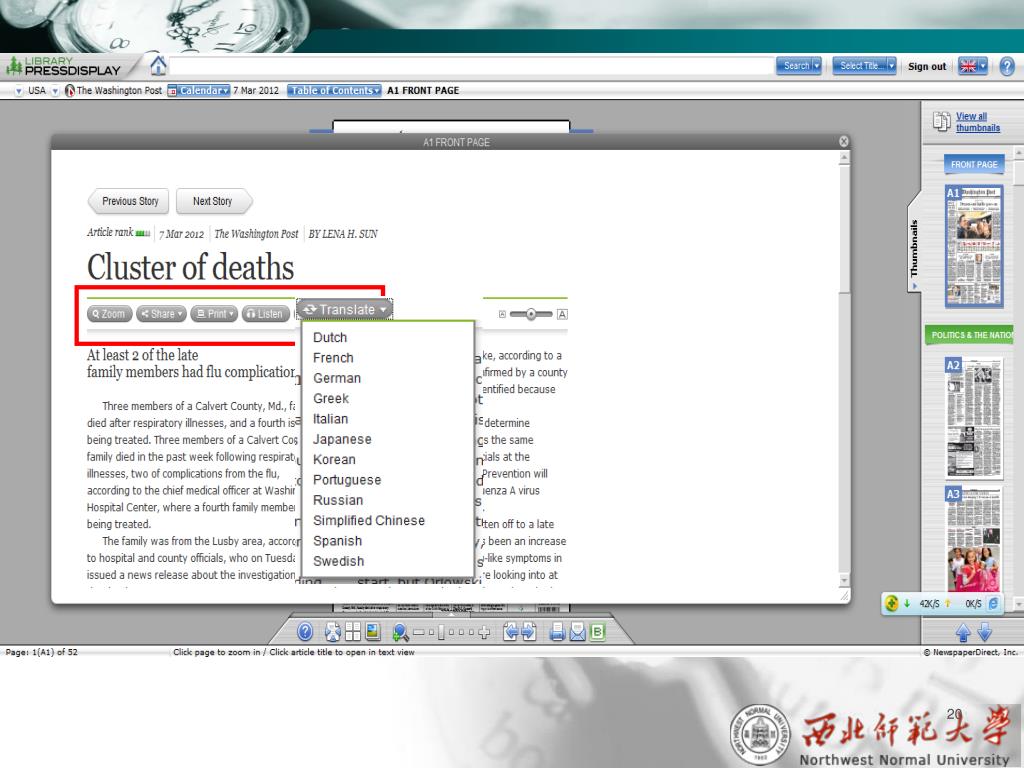This screenshot has height=768, width=1024.
Task: Open The Washington Post title link
Action: [119, 91]
